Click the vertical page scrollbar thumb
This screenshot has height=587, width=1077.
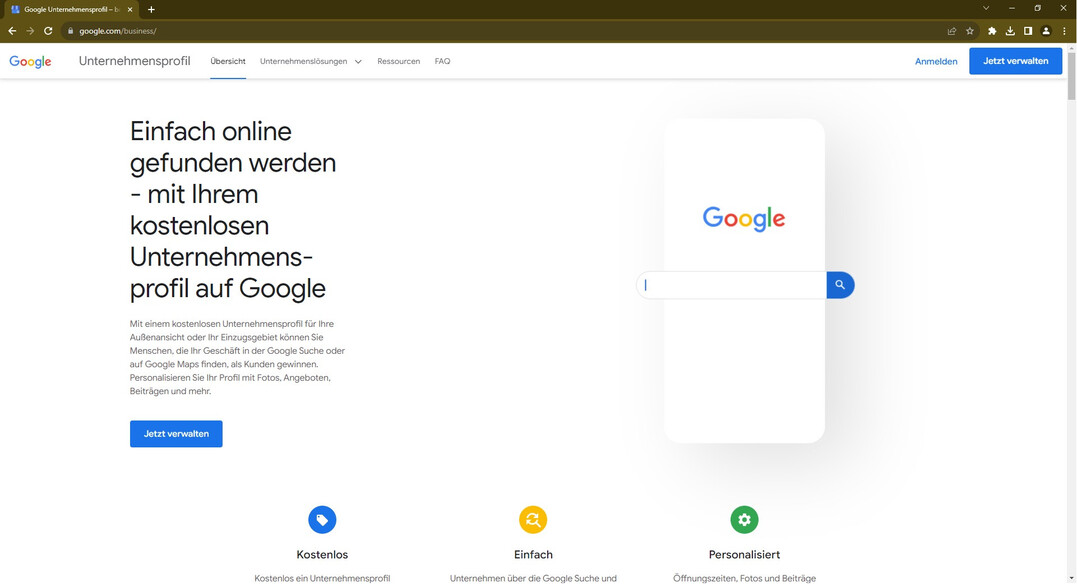[1072, 76]
